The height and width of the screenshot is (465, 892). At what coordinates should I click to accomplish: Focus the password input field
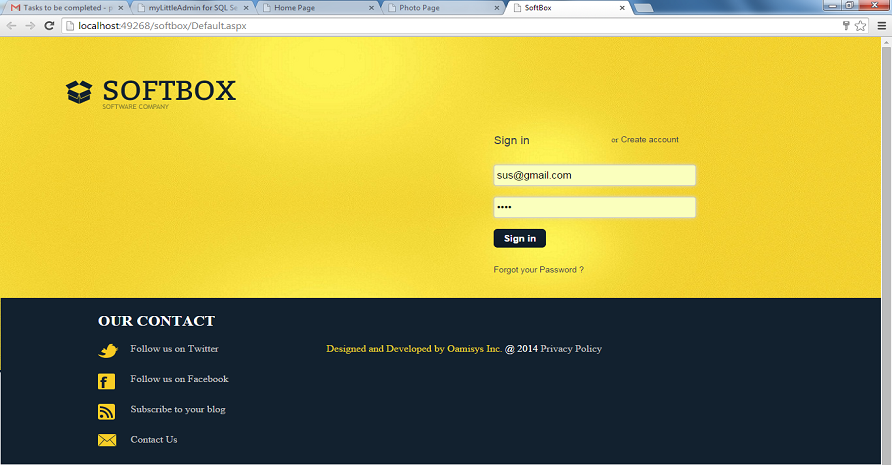[594, 207]
